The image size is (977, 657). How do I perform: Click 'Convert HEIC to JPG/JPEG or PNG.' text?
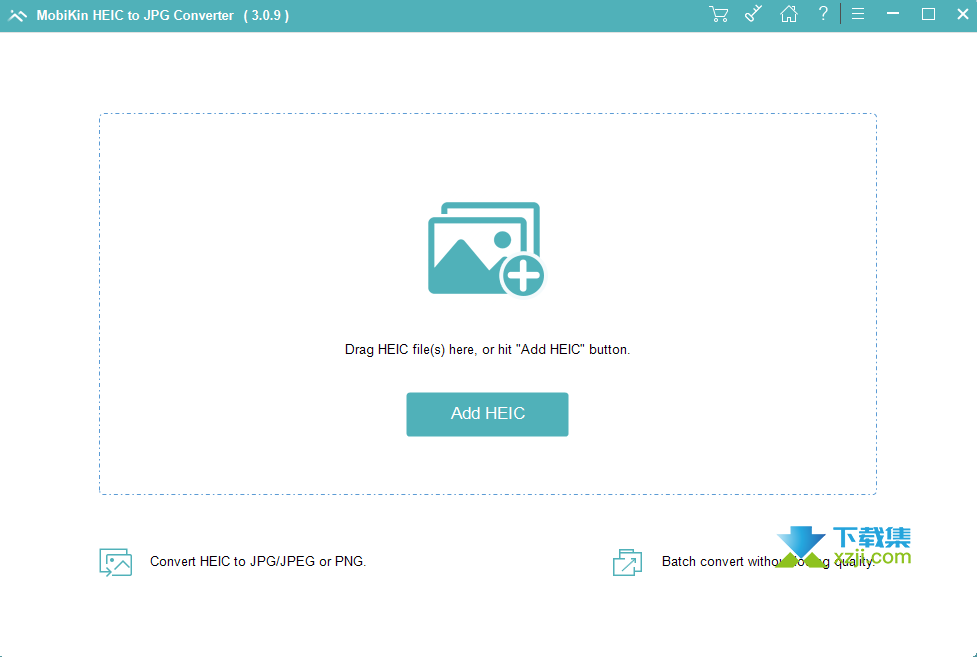click(x=258, y=562)
